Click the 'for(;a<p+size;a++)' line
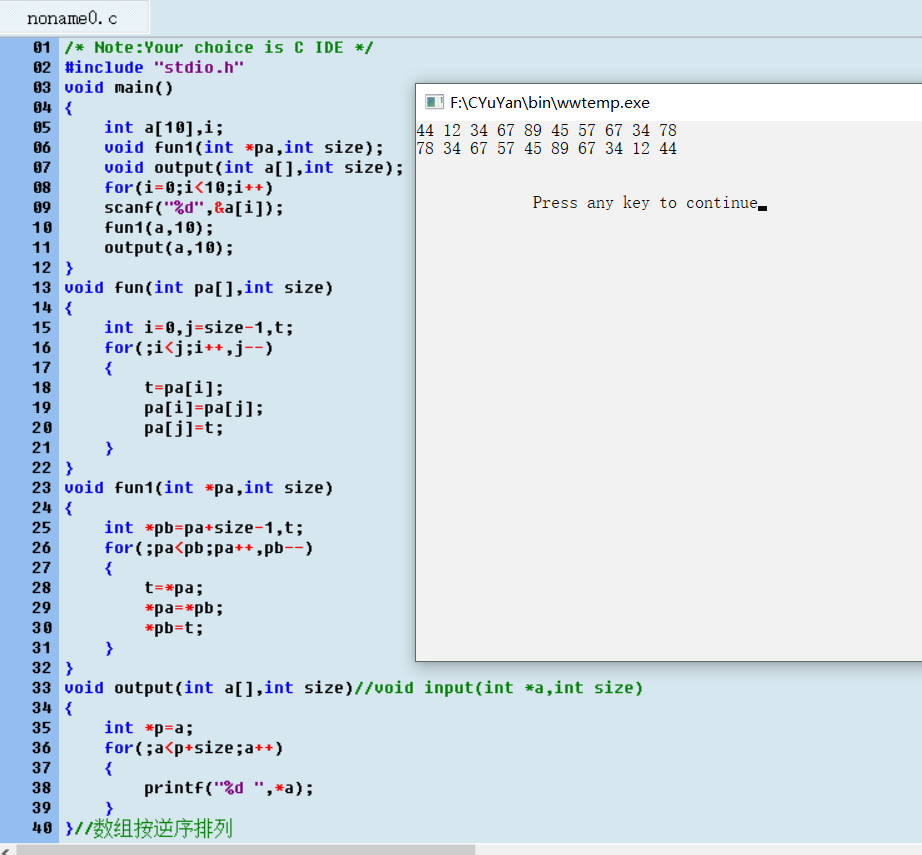922x855 pixels. (x=193, y=747)
